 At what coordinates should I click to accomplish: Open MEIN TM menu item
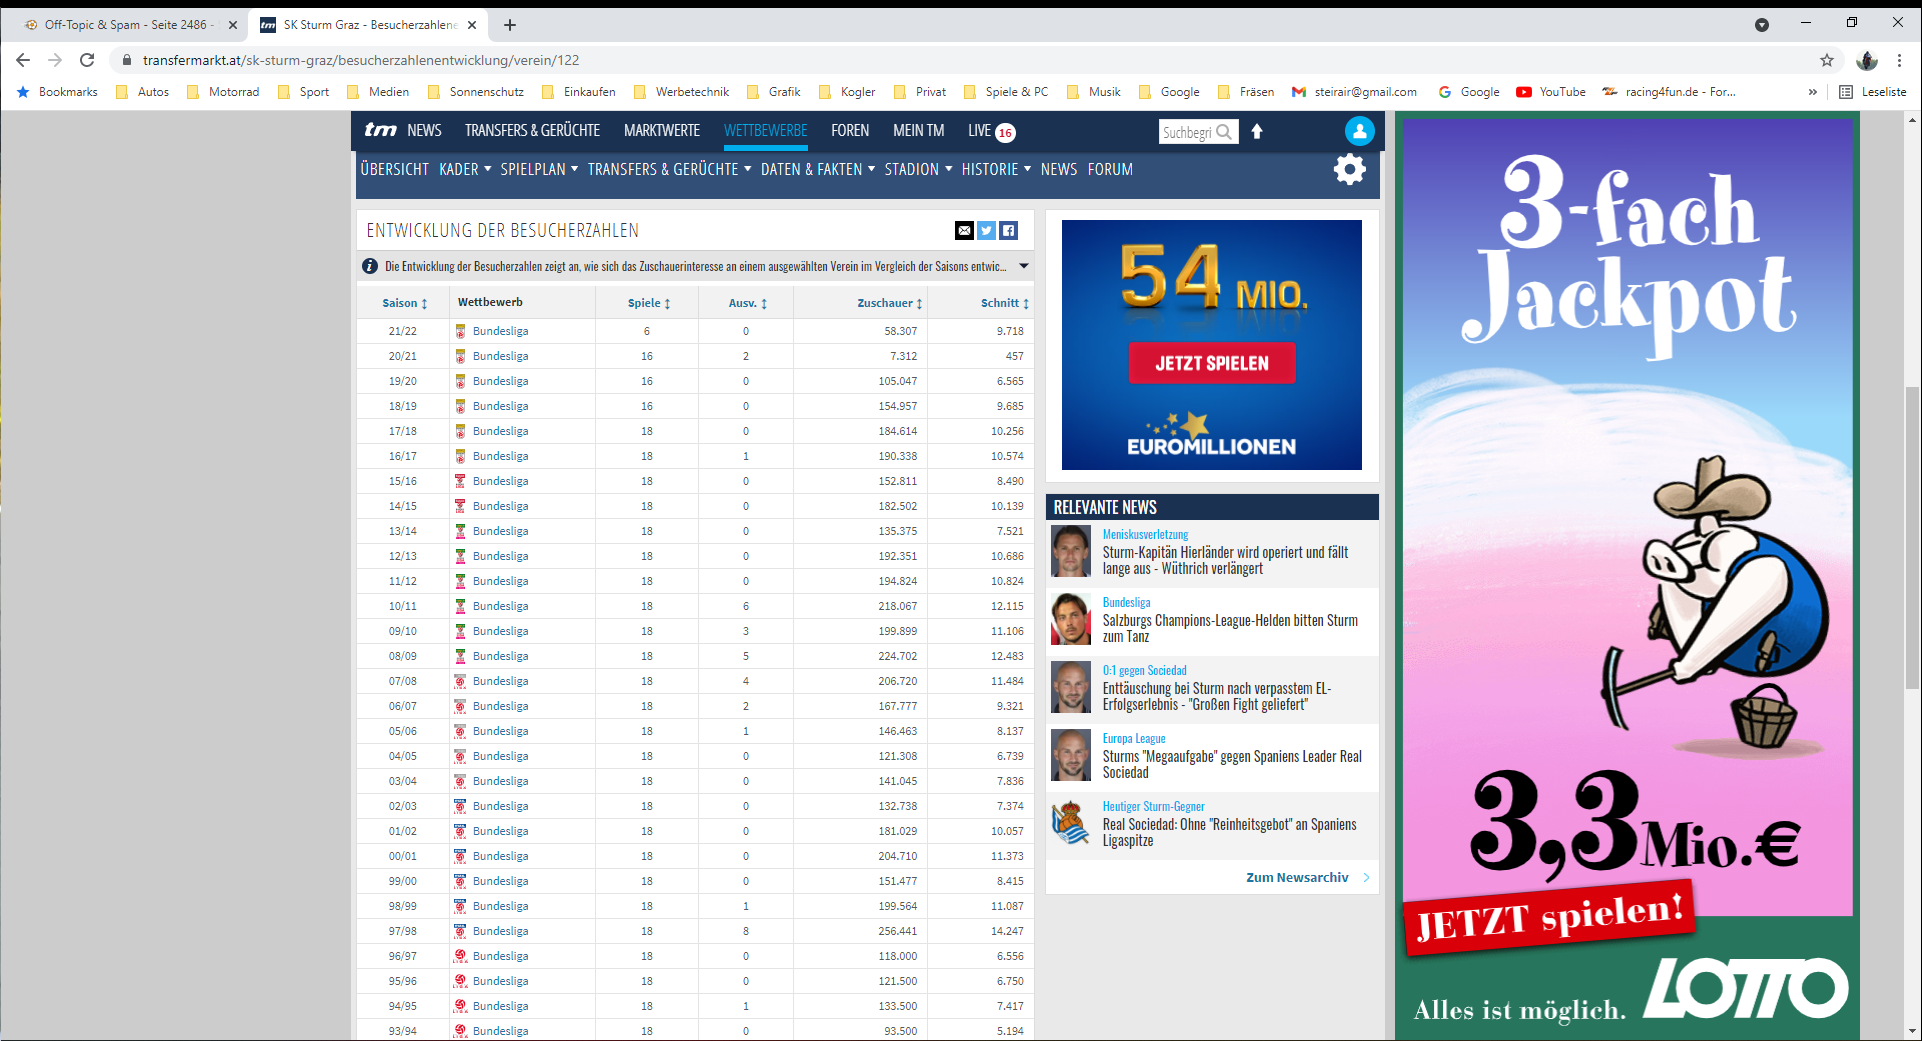coord(918,130)
